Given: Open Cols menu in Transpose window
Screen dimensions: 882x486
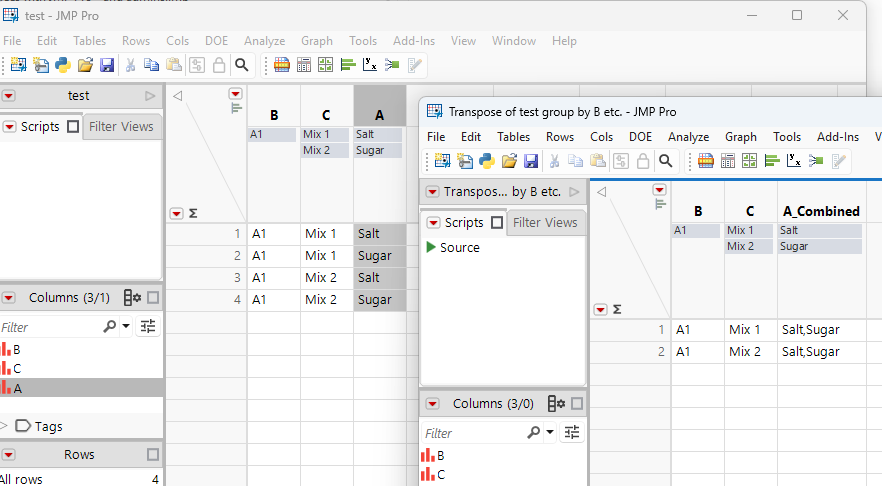Looking at the screenshot, I should (601, 137).
